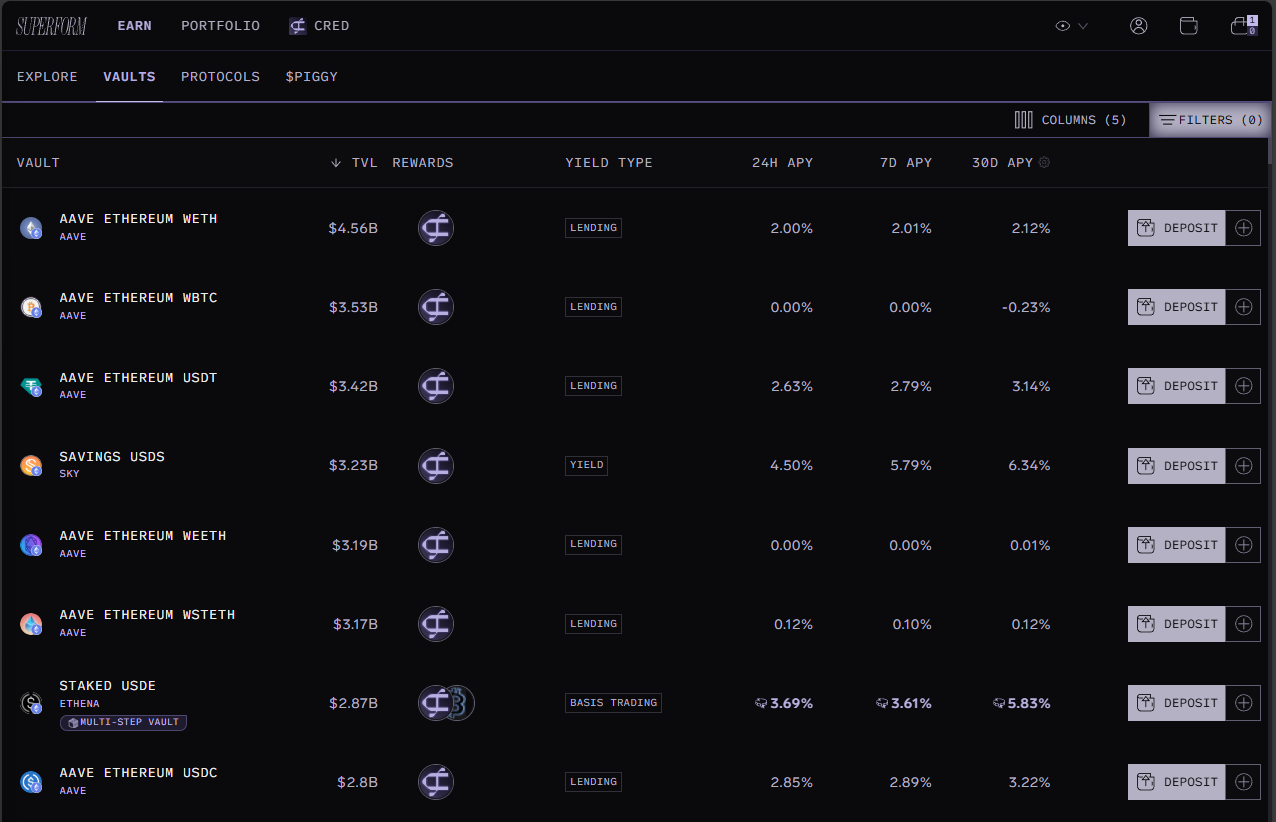Screen dimensions: 1276x822
Task: Deposit into Aave Ethereum WBTC vault
Action: tap(1177, 307)
